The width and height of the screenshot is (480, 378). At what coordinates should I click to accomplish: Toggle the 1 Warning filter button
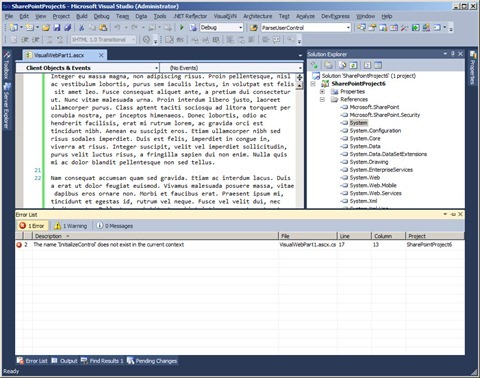[x=71, y=226]
